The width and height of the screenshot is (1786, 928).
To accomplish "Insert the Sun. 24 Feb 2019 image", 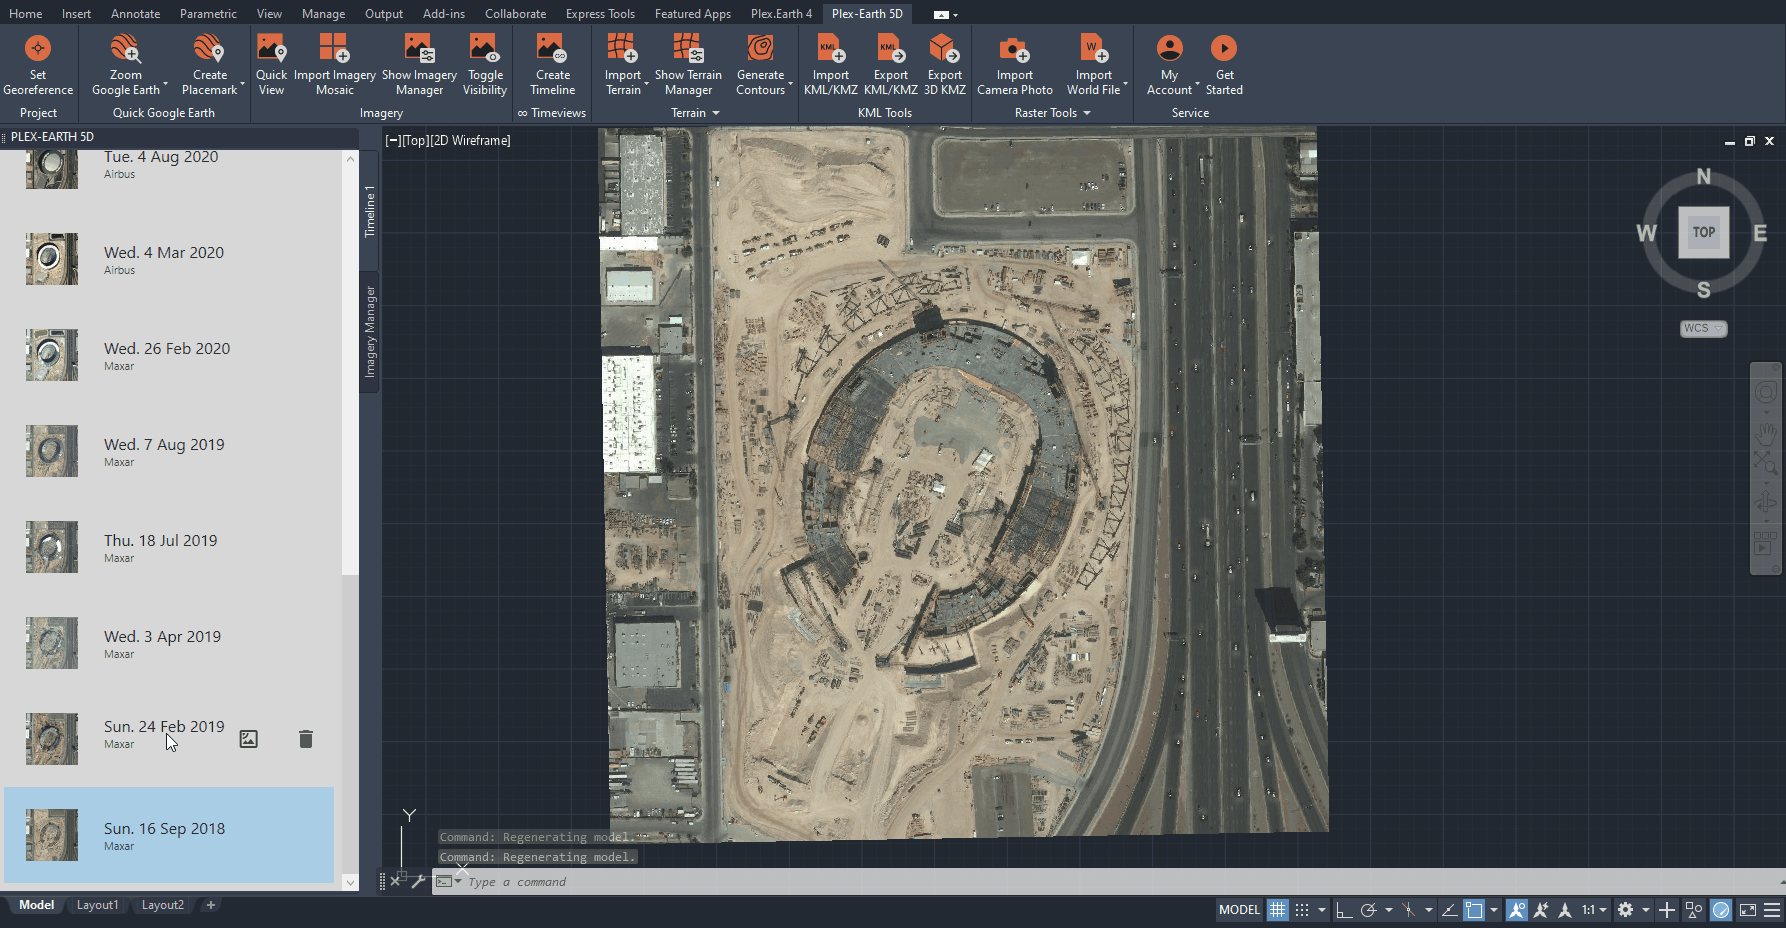I will point(249,739).
